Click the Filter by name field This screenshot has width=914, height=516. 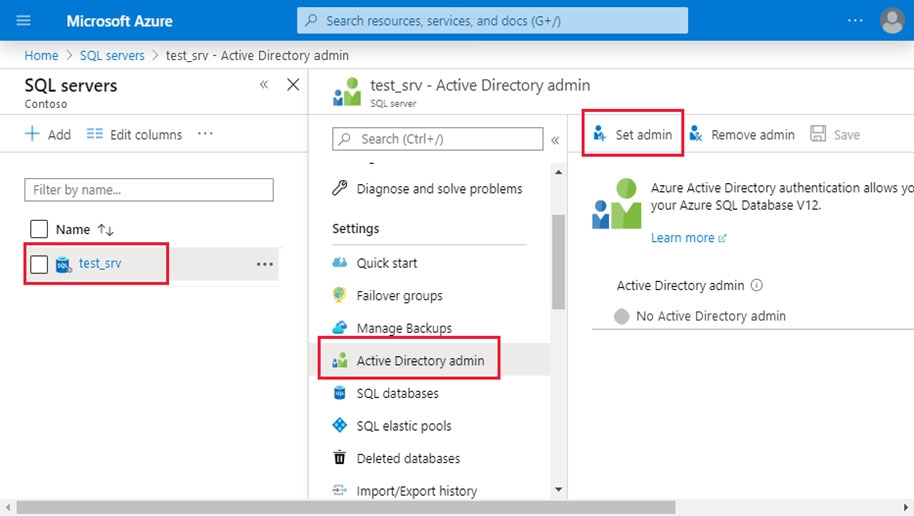149,190
